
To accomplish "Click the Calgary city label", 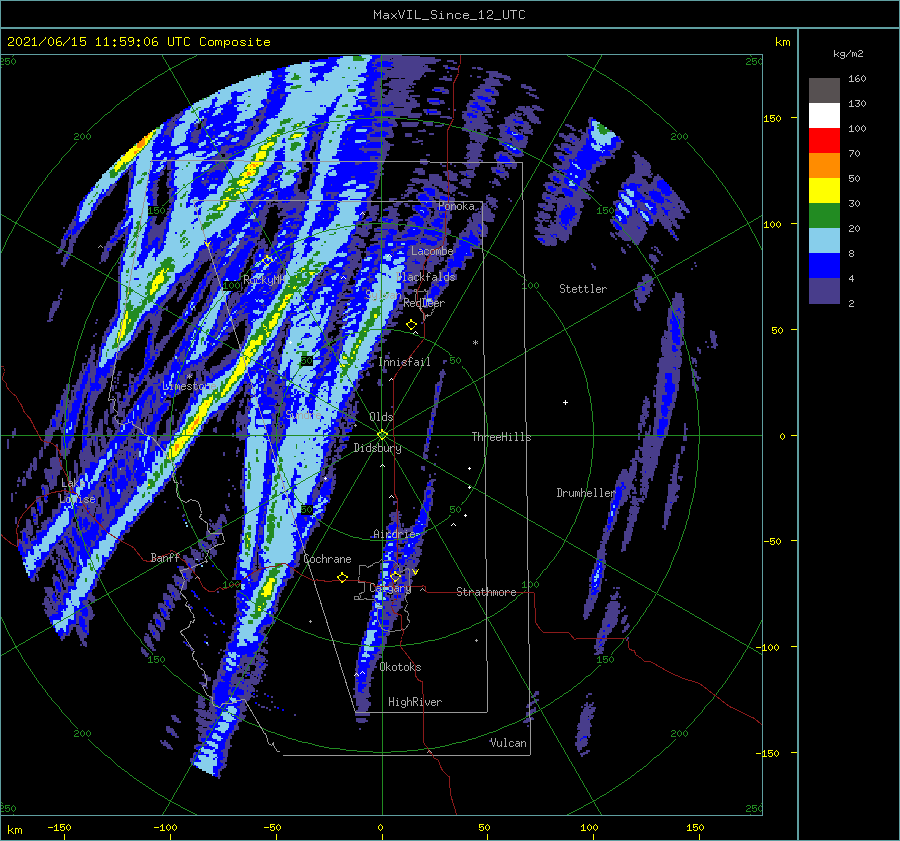I will click(x=390, y=588).
